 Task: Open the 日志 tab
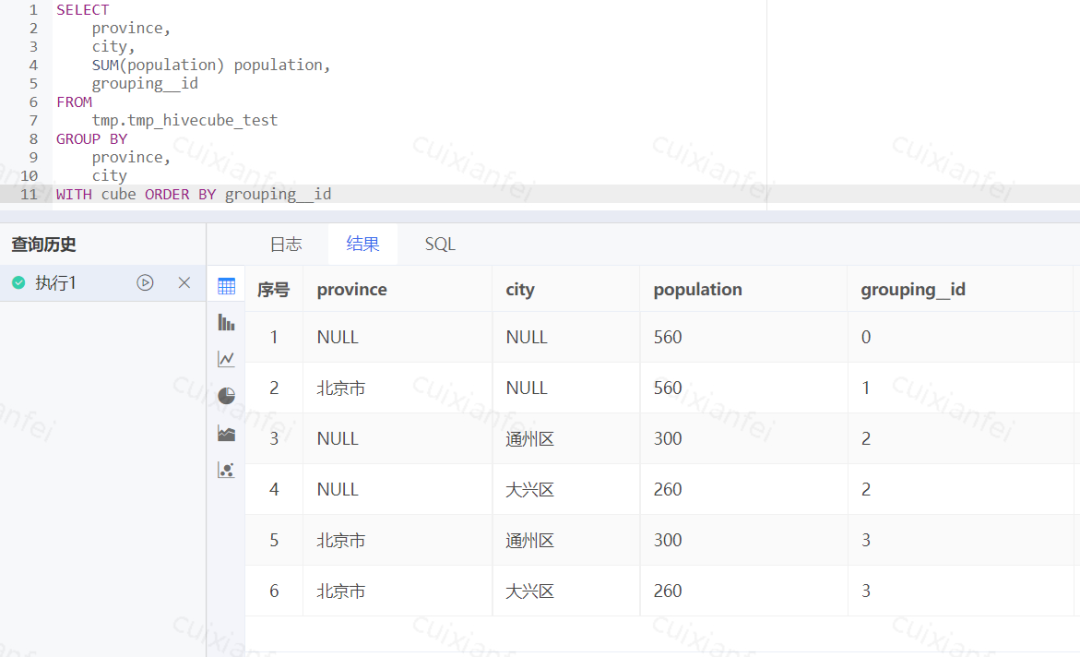285,244
